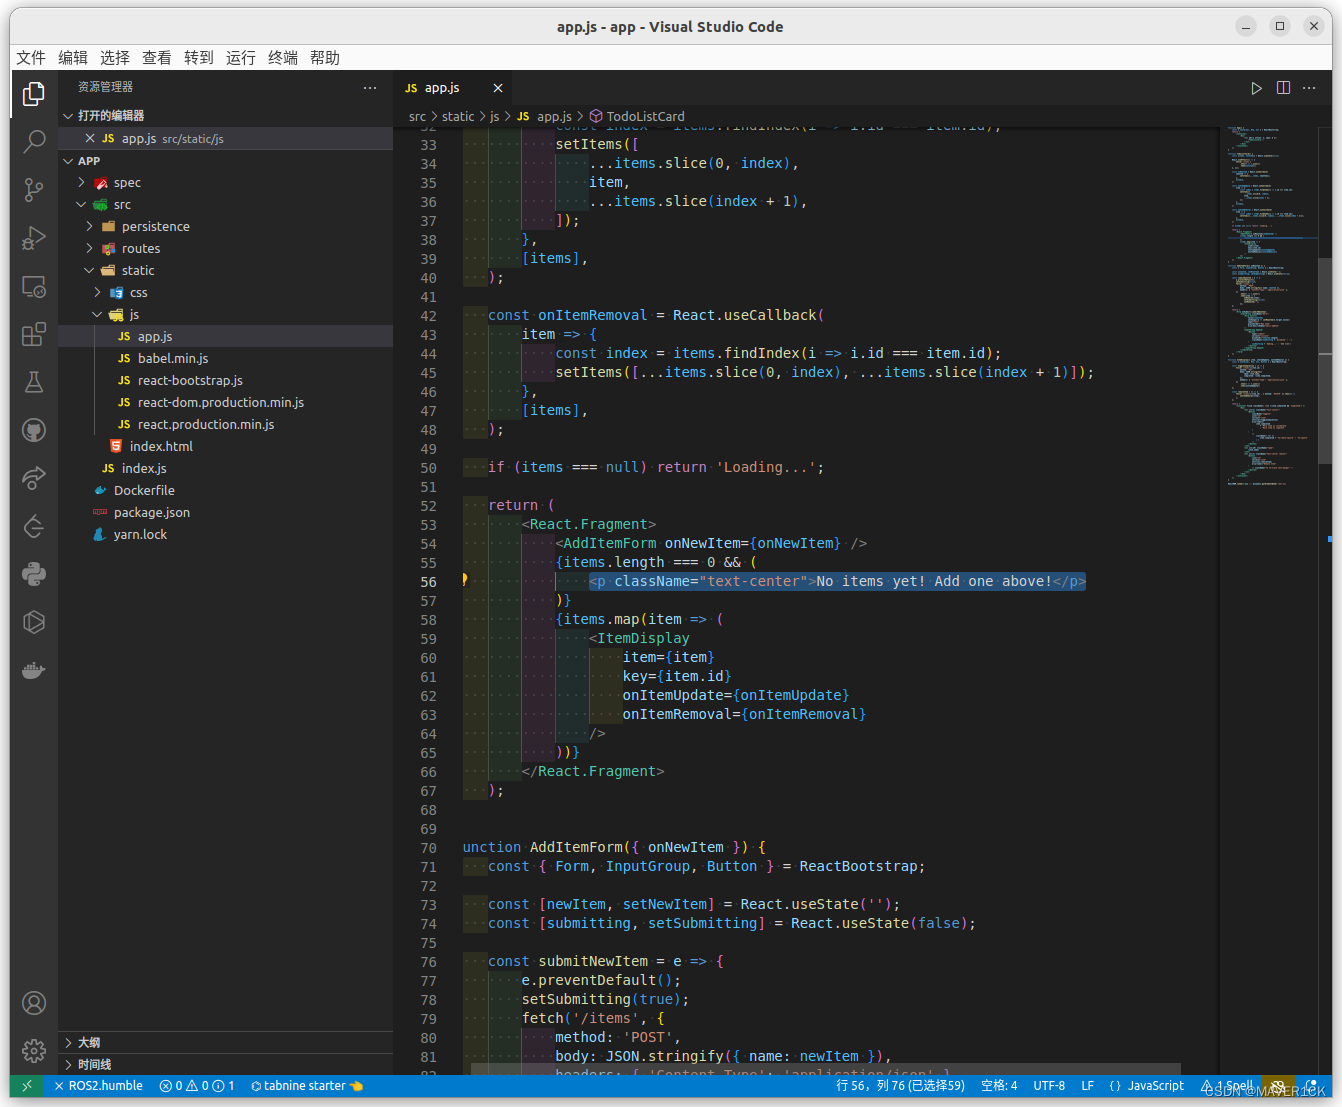The height and width of the screenshot is (1107, 1342).
Task: Expand the Outline (大纲) section
Action: point(225,1043)
